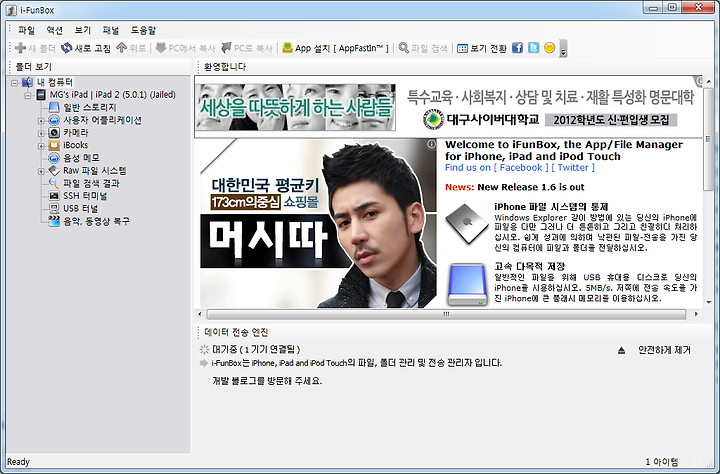Select the MG's iPad device icon
The image size is (720, 474).
pos(41,95)
